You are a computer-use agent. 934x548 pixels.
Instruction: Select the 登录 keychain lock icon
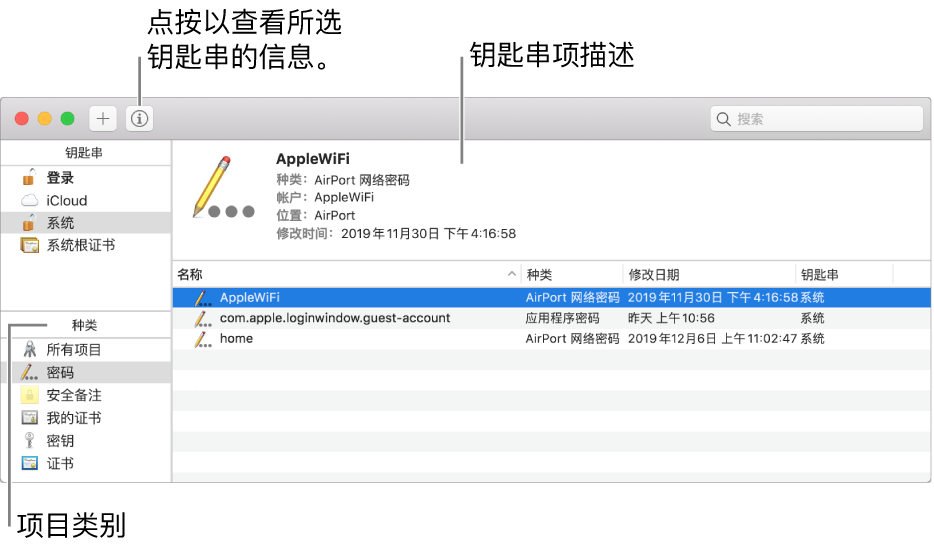point(29,177)
